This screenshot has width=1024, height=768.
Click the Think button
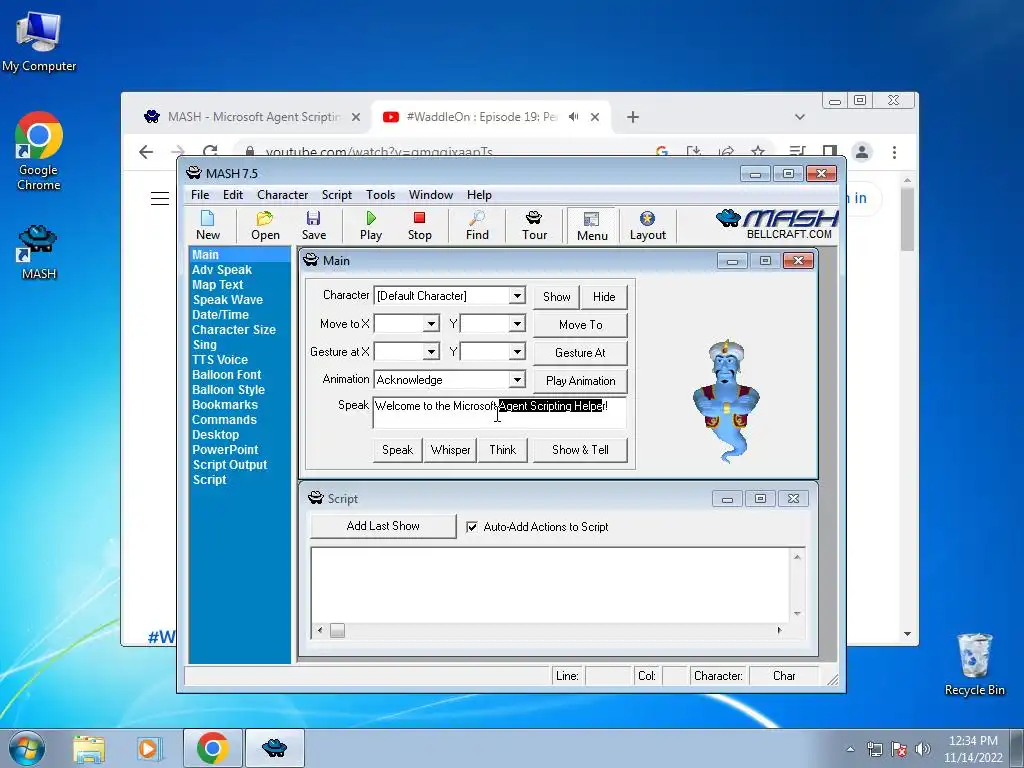tap(503, 450)
